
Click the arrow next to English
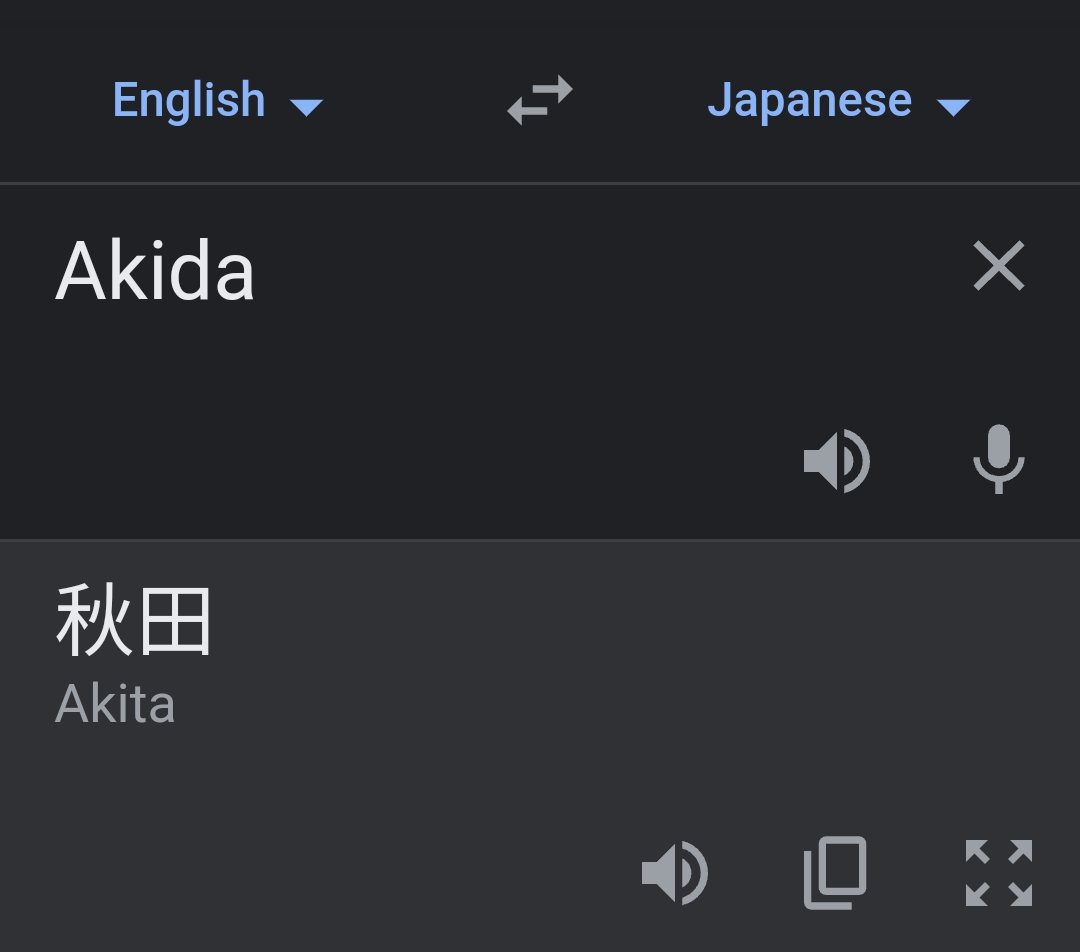(307, 107)
